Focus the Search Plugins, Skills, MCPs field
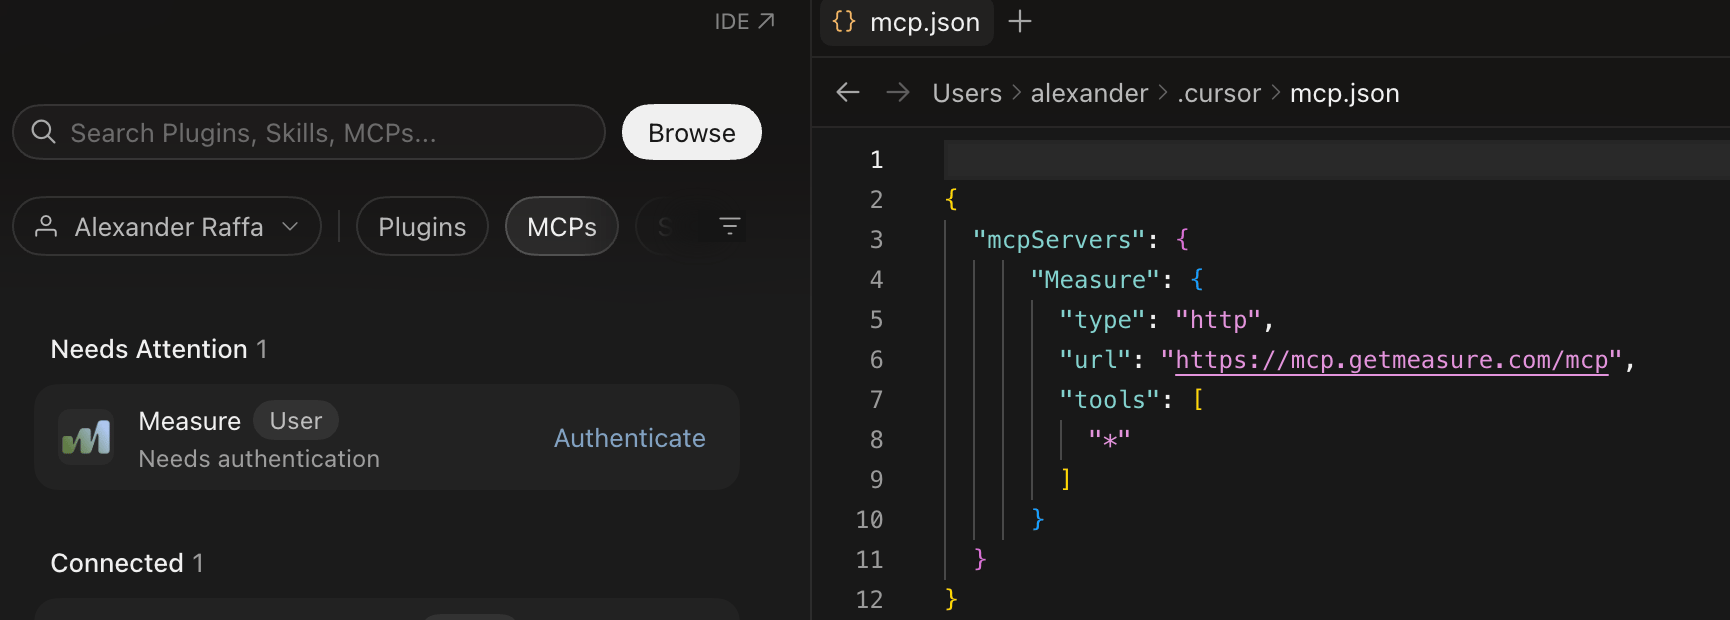This screenshot has width=1730, height=620. point(309,132)
